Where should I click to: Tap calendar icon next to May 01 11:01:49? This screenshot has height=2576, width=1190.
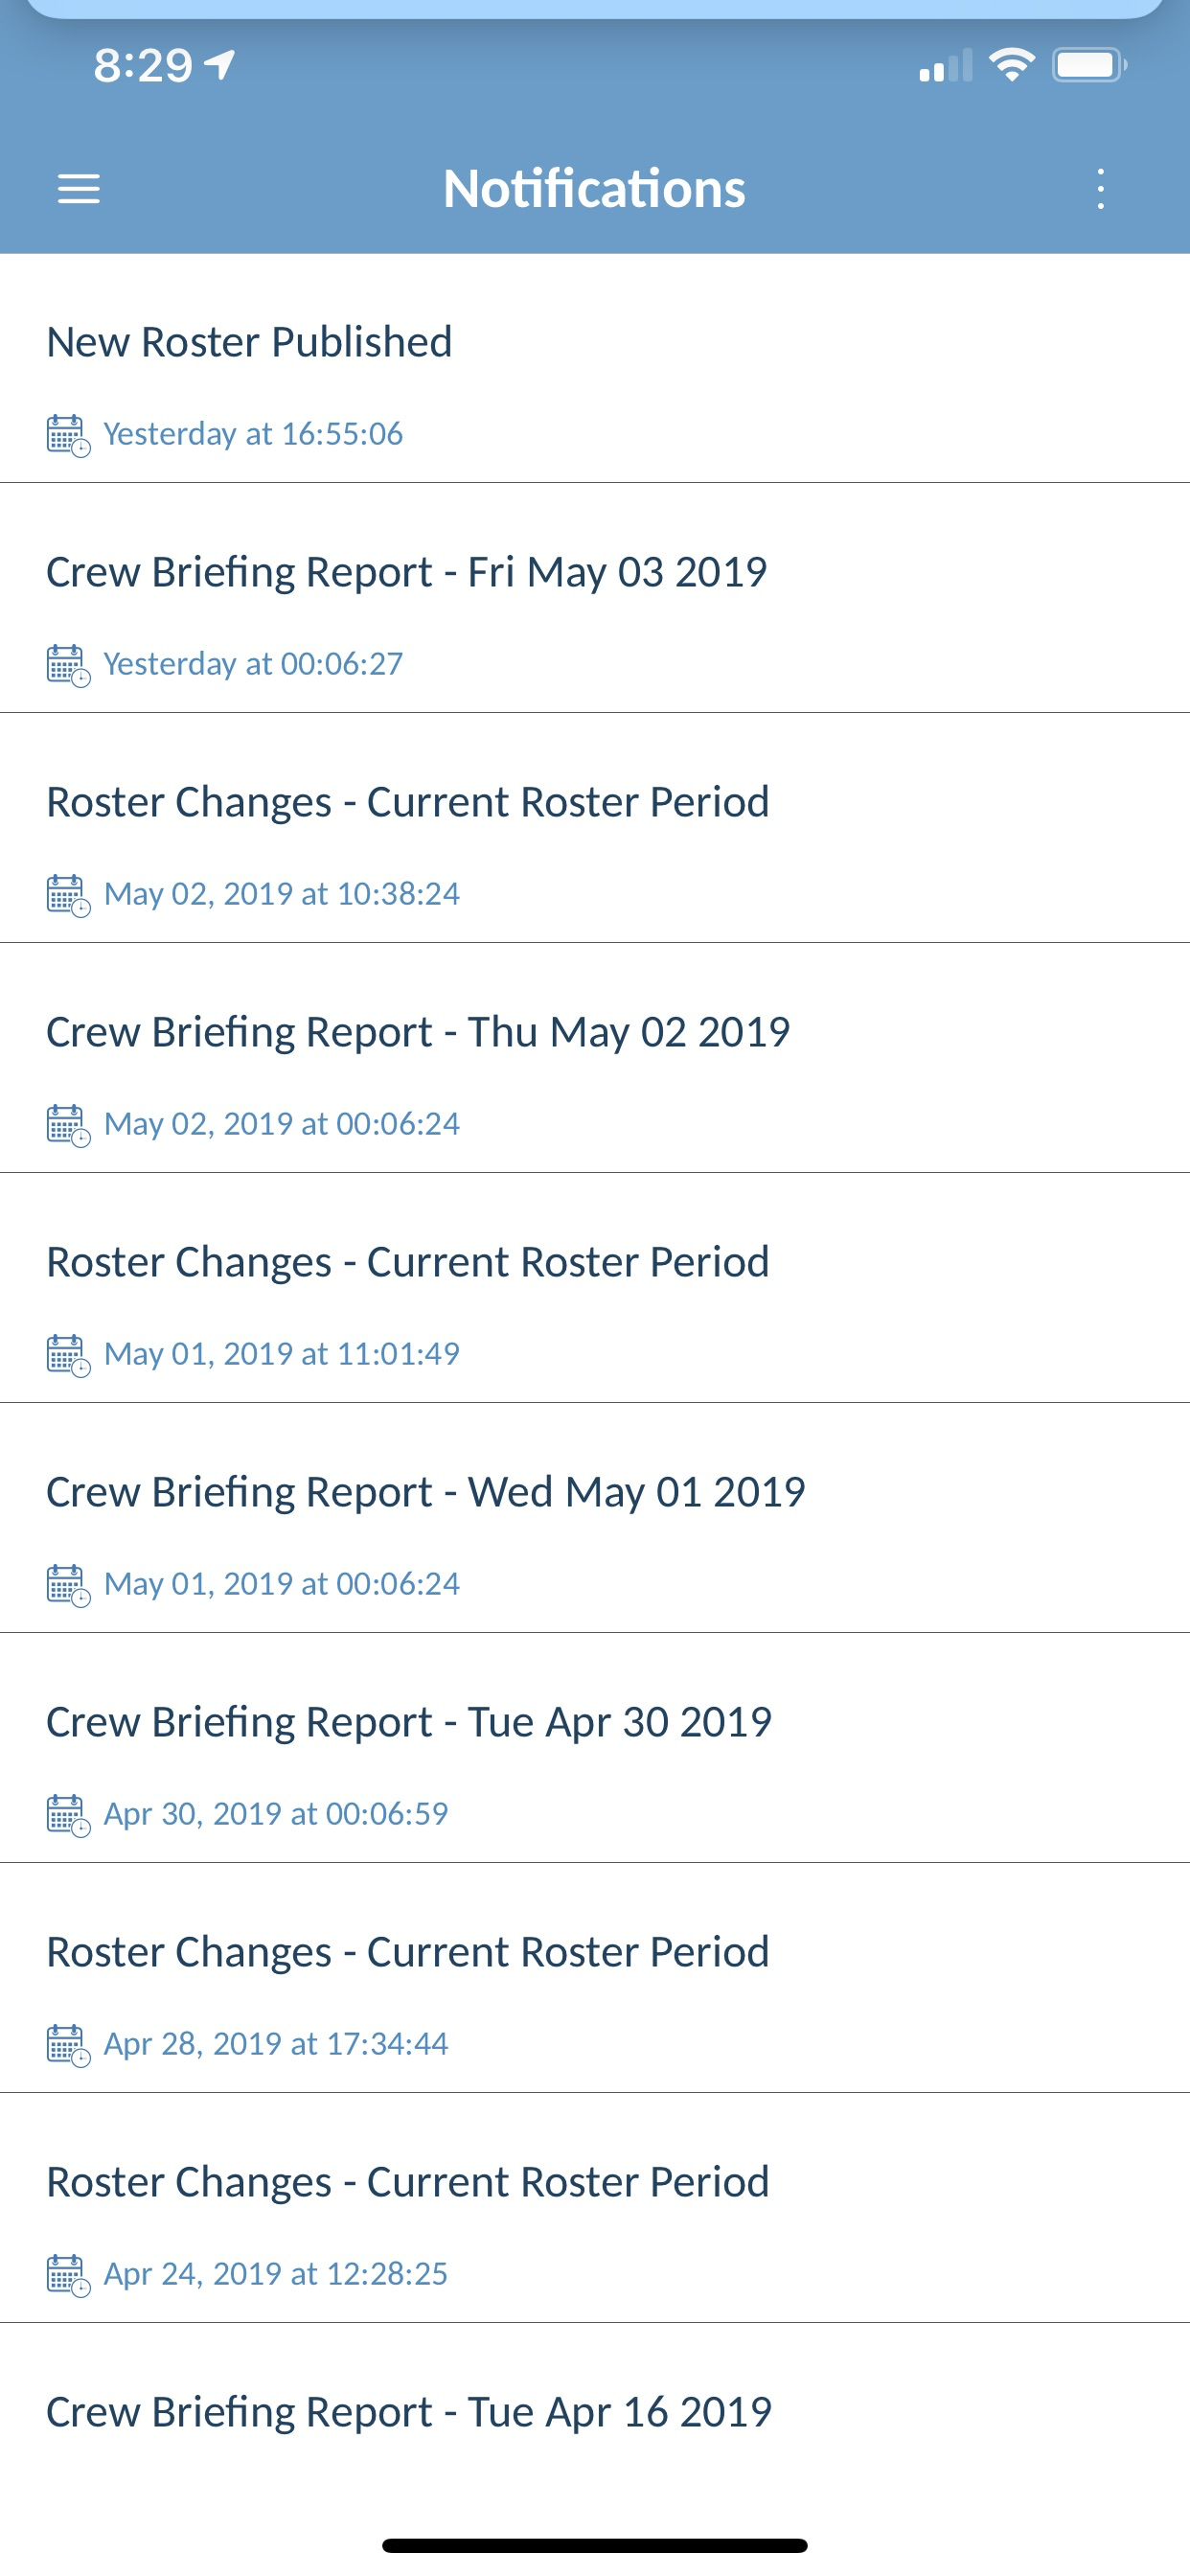click(x=69, y=1355)
